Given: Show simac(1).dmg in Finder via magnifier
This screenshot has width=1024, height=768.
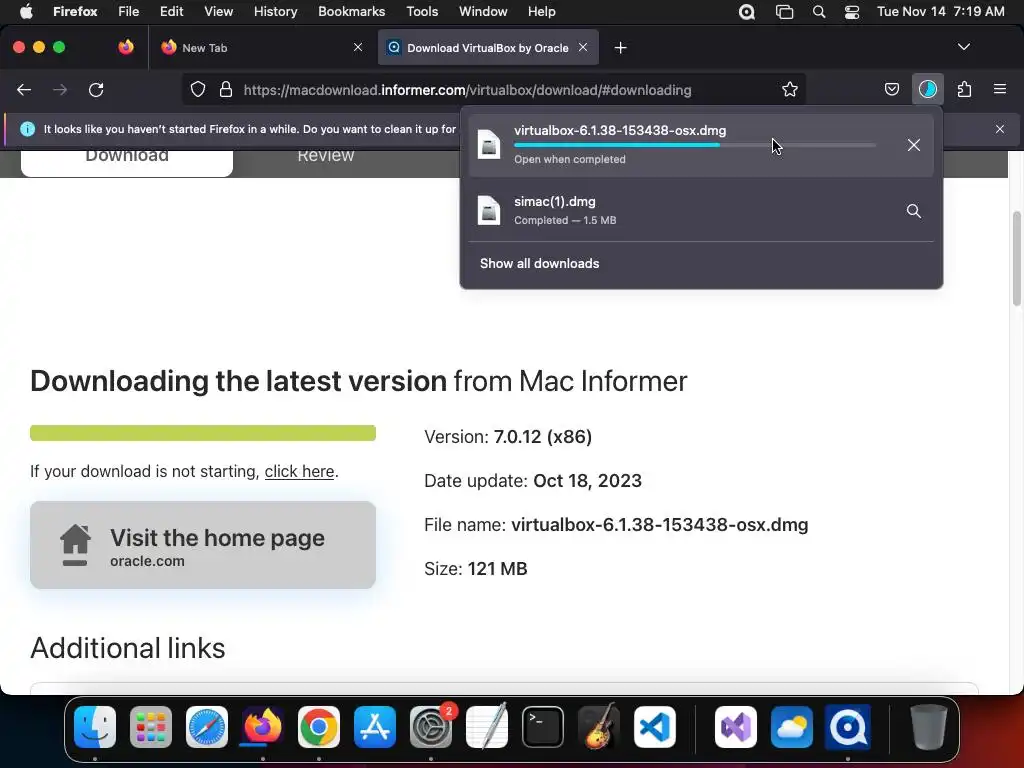Looking at the screenshot, I should tap(914, 211).
